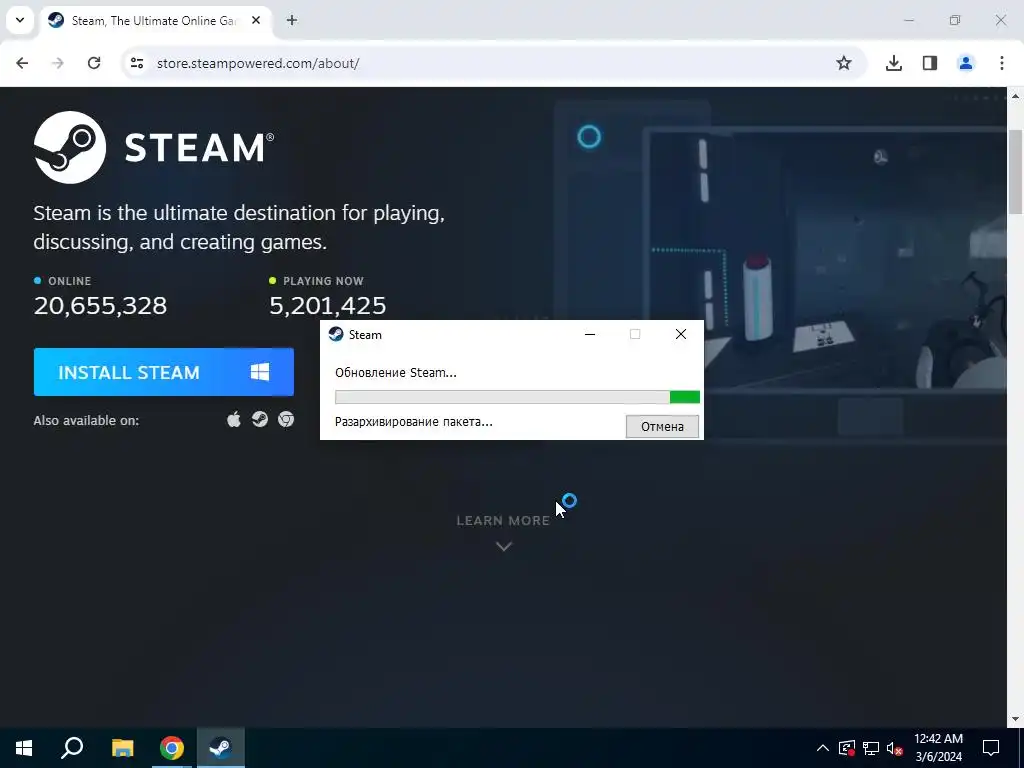1024x768 pixels.
Task: Click scrollbar down arrow of the page
Action: [x=1016, y=720]
